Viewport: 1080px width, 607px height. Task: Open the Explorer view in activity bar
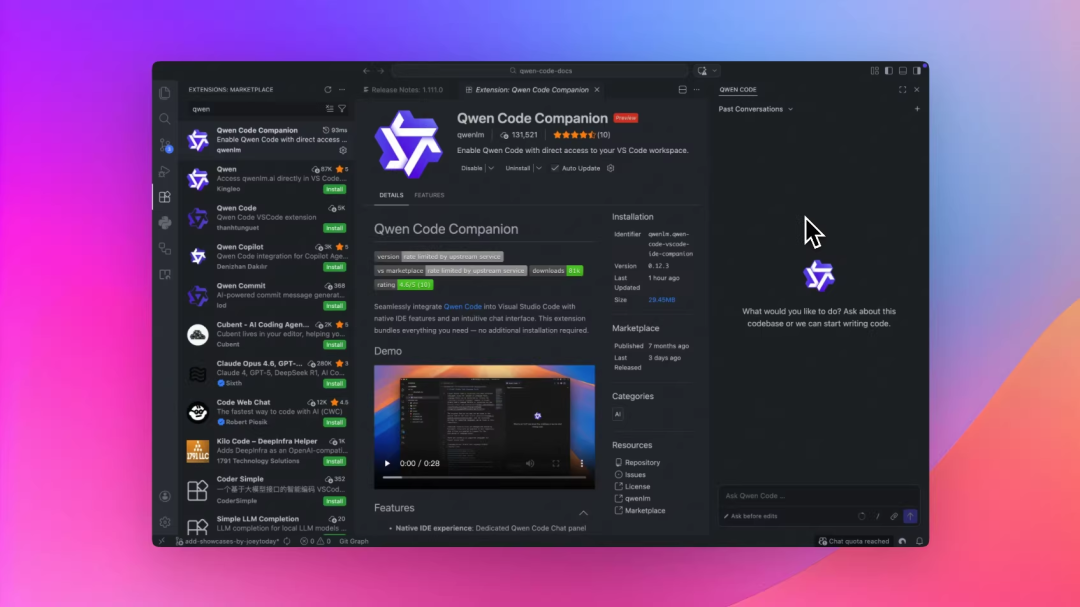(165, 93)
